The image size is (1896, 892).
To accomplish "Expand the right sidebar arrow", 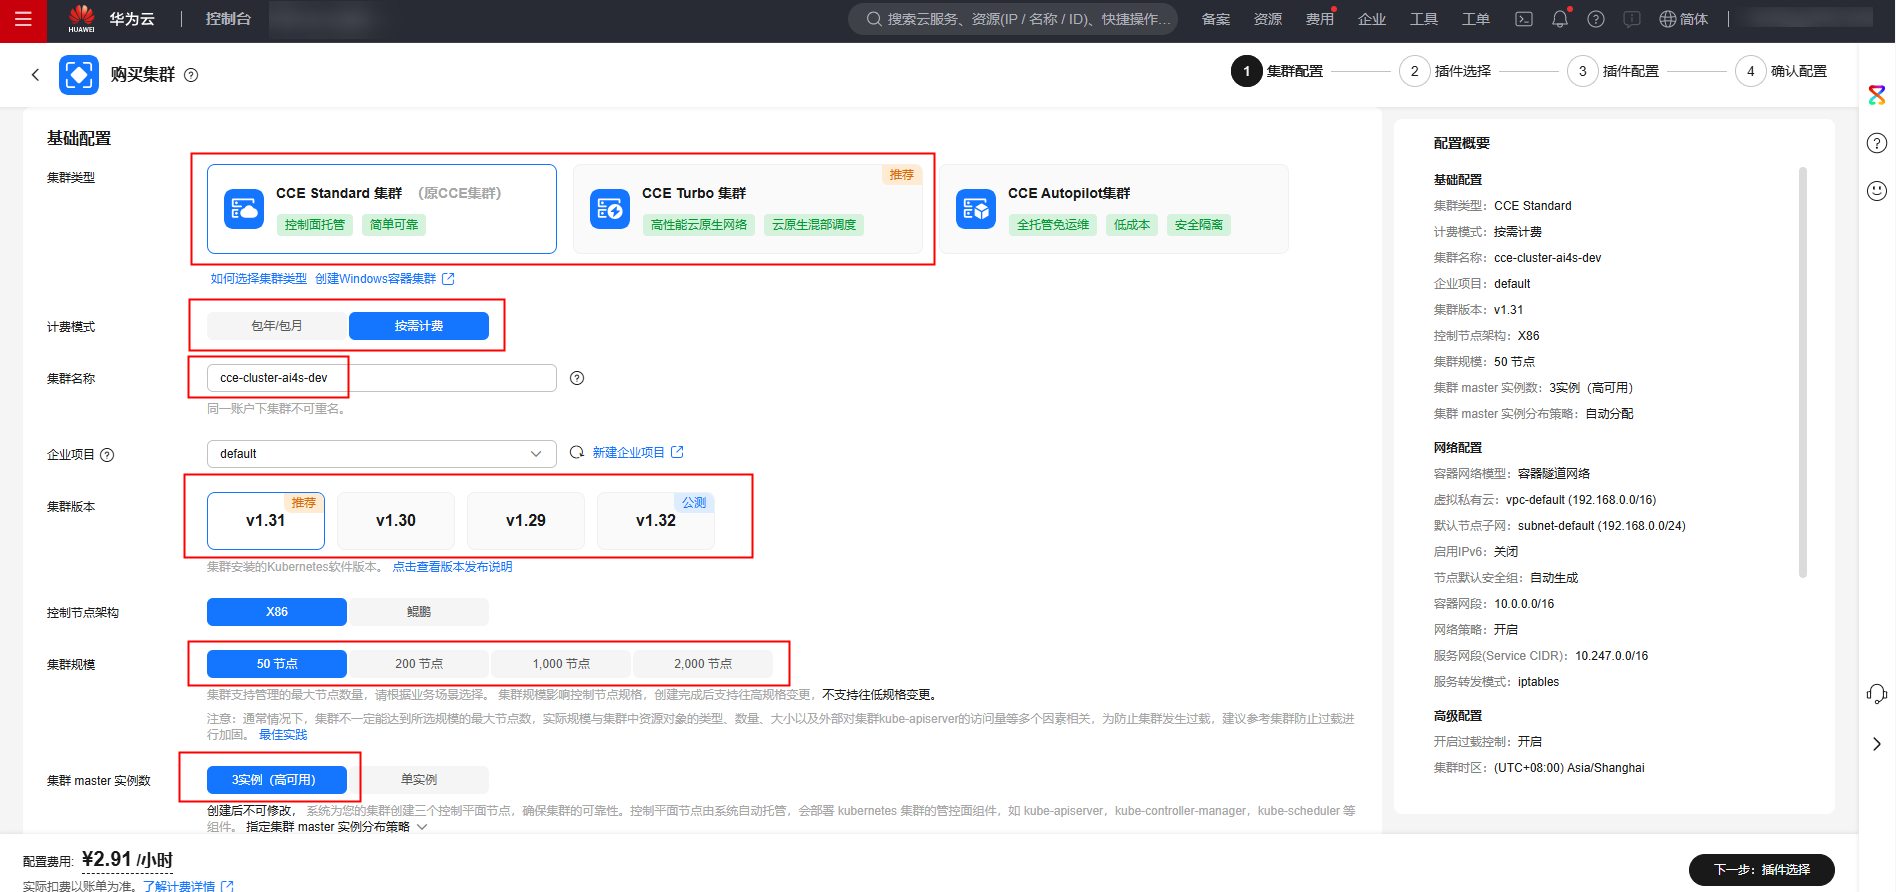I will click(1877, 744).
